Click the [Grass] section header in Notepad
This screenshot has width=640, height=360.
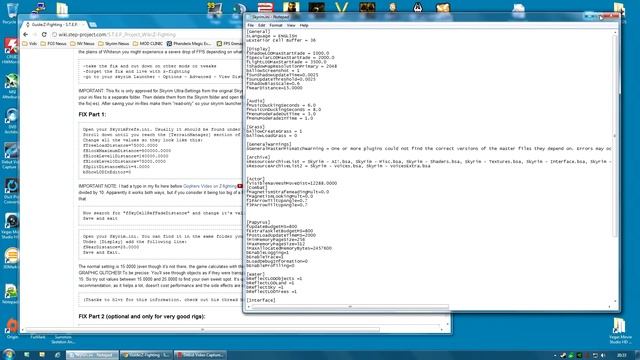pos(255,127)
